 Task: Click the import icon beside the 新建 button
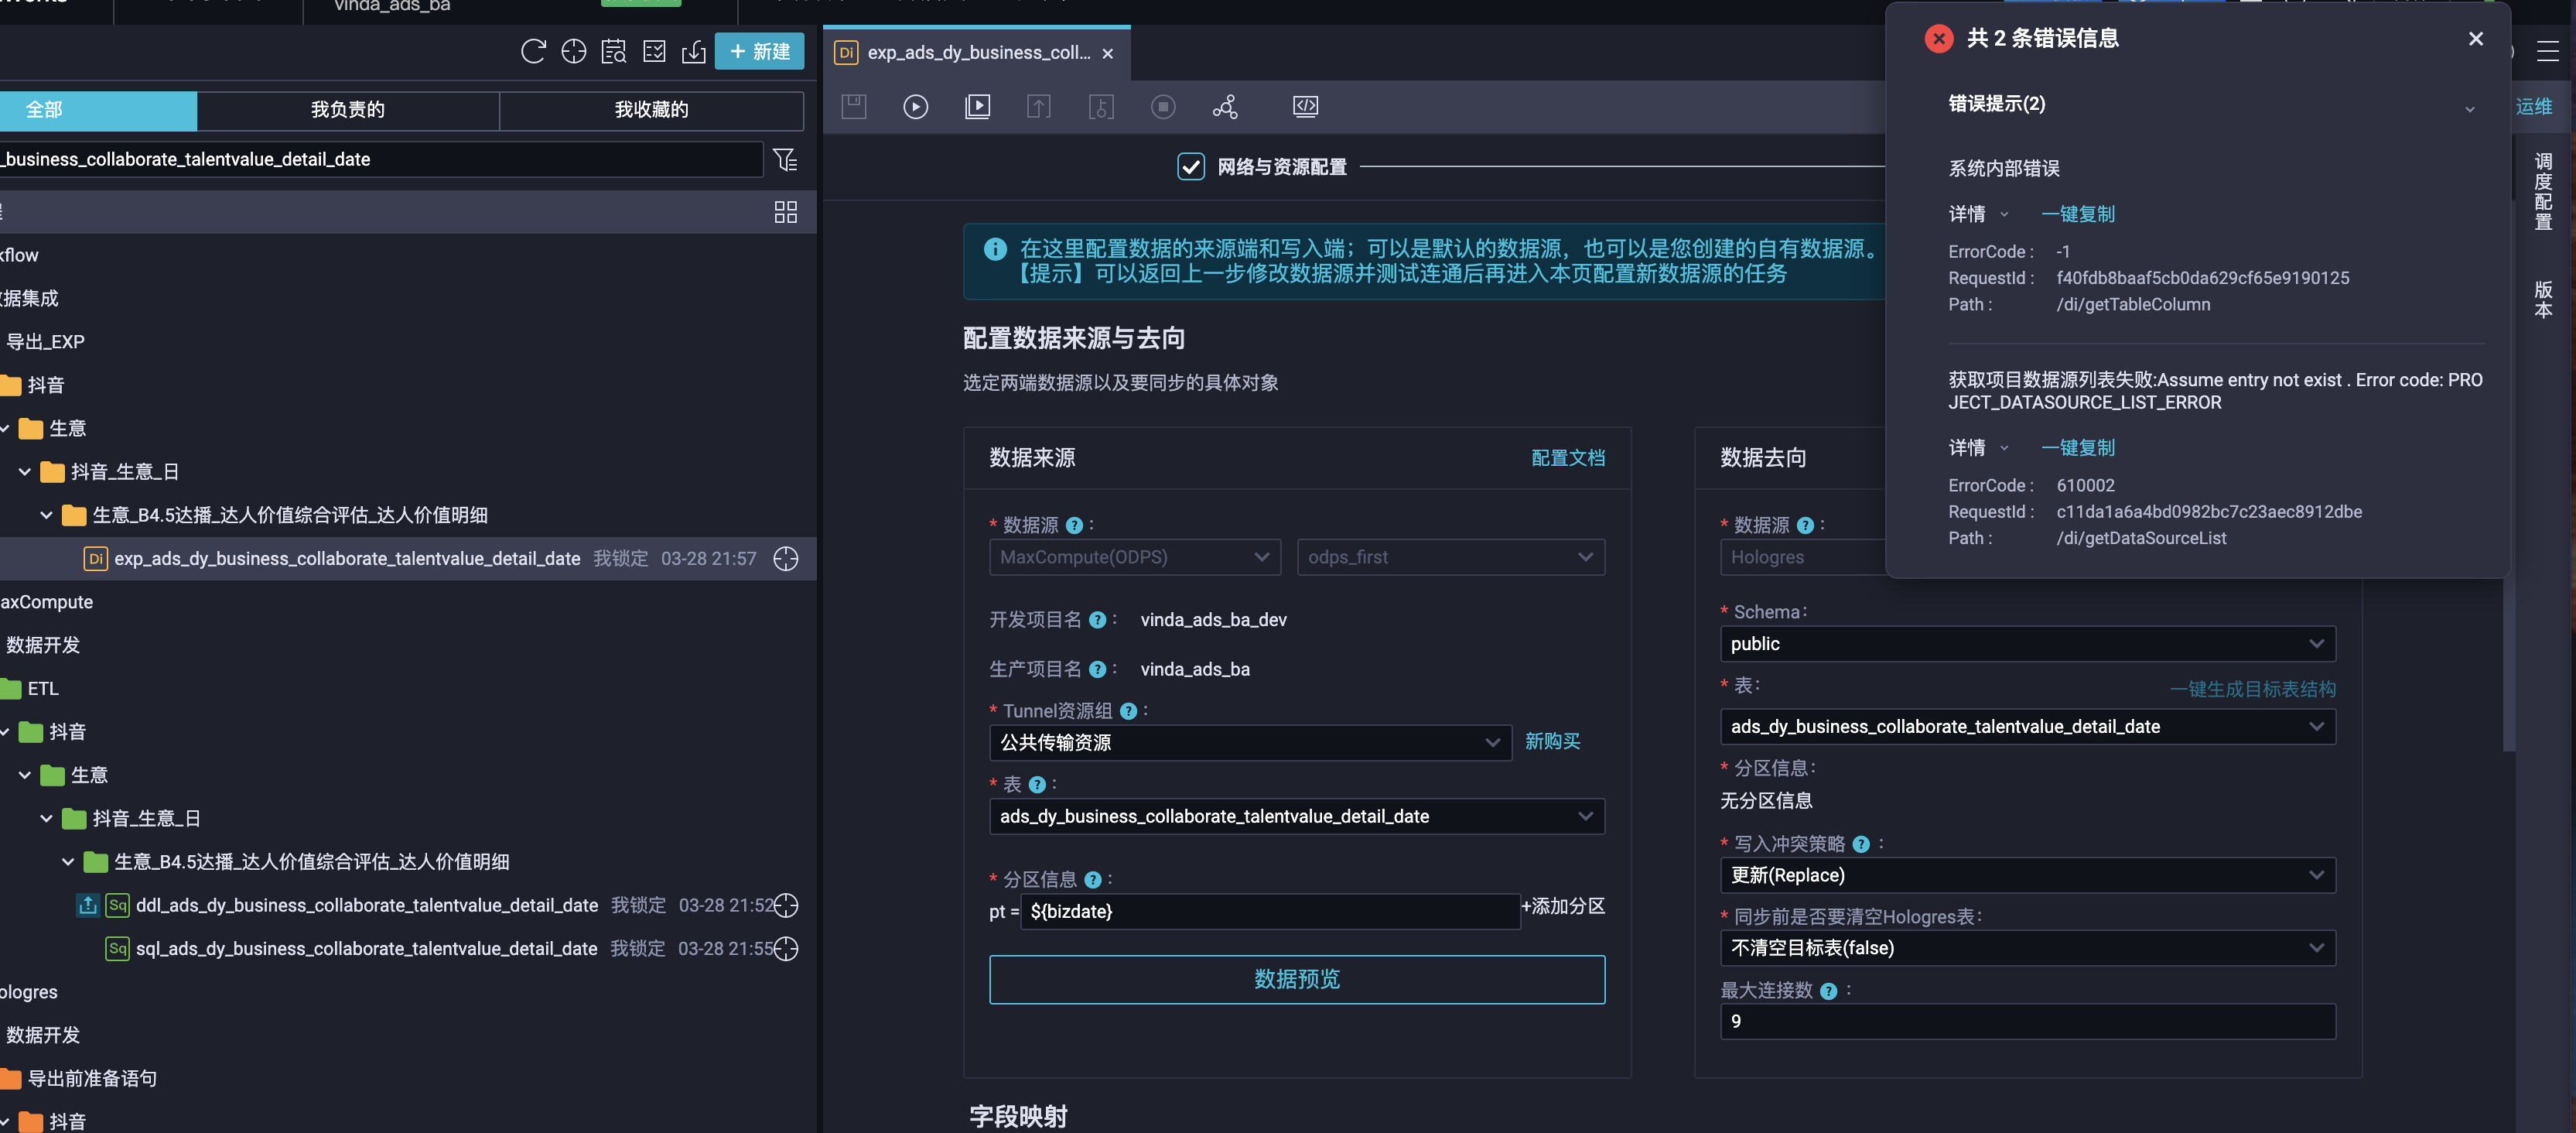694,52
